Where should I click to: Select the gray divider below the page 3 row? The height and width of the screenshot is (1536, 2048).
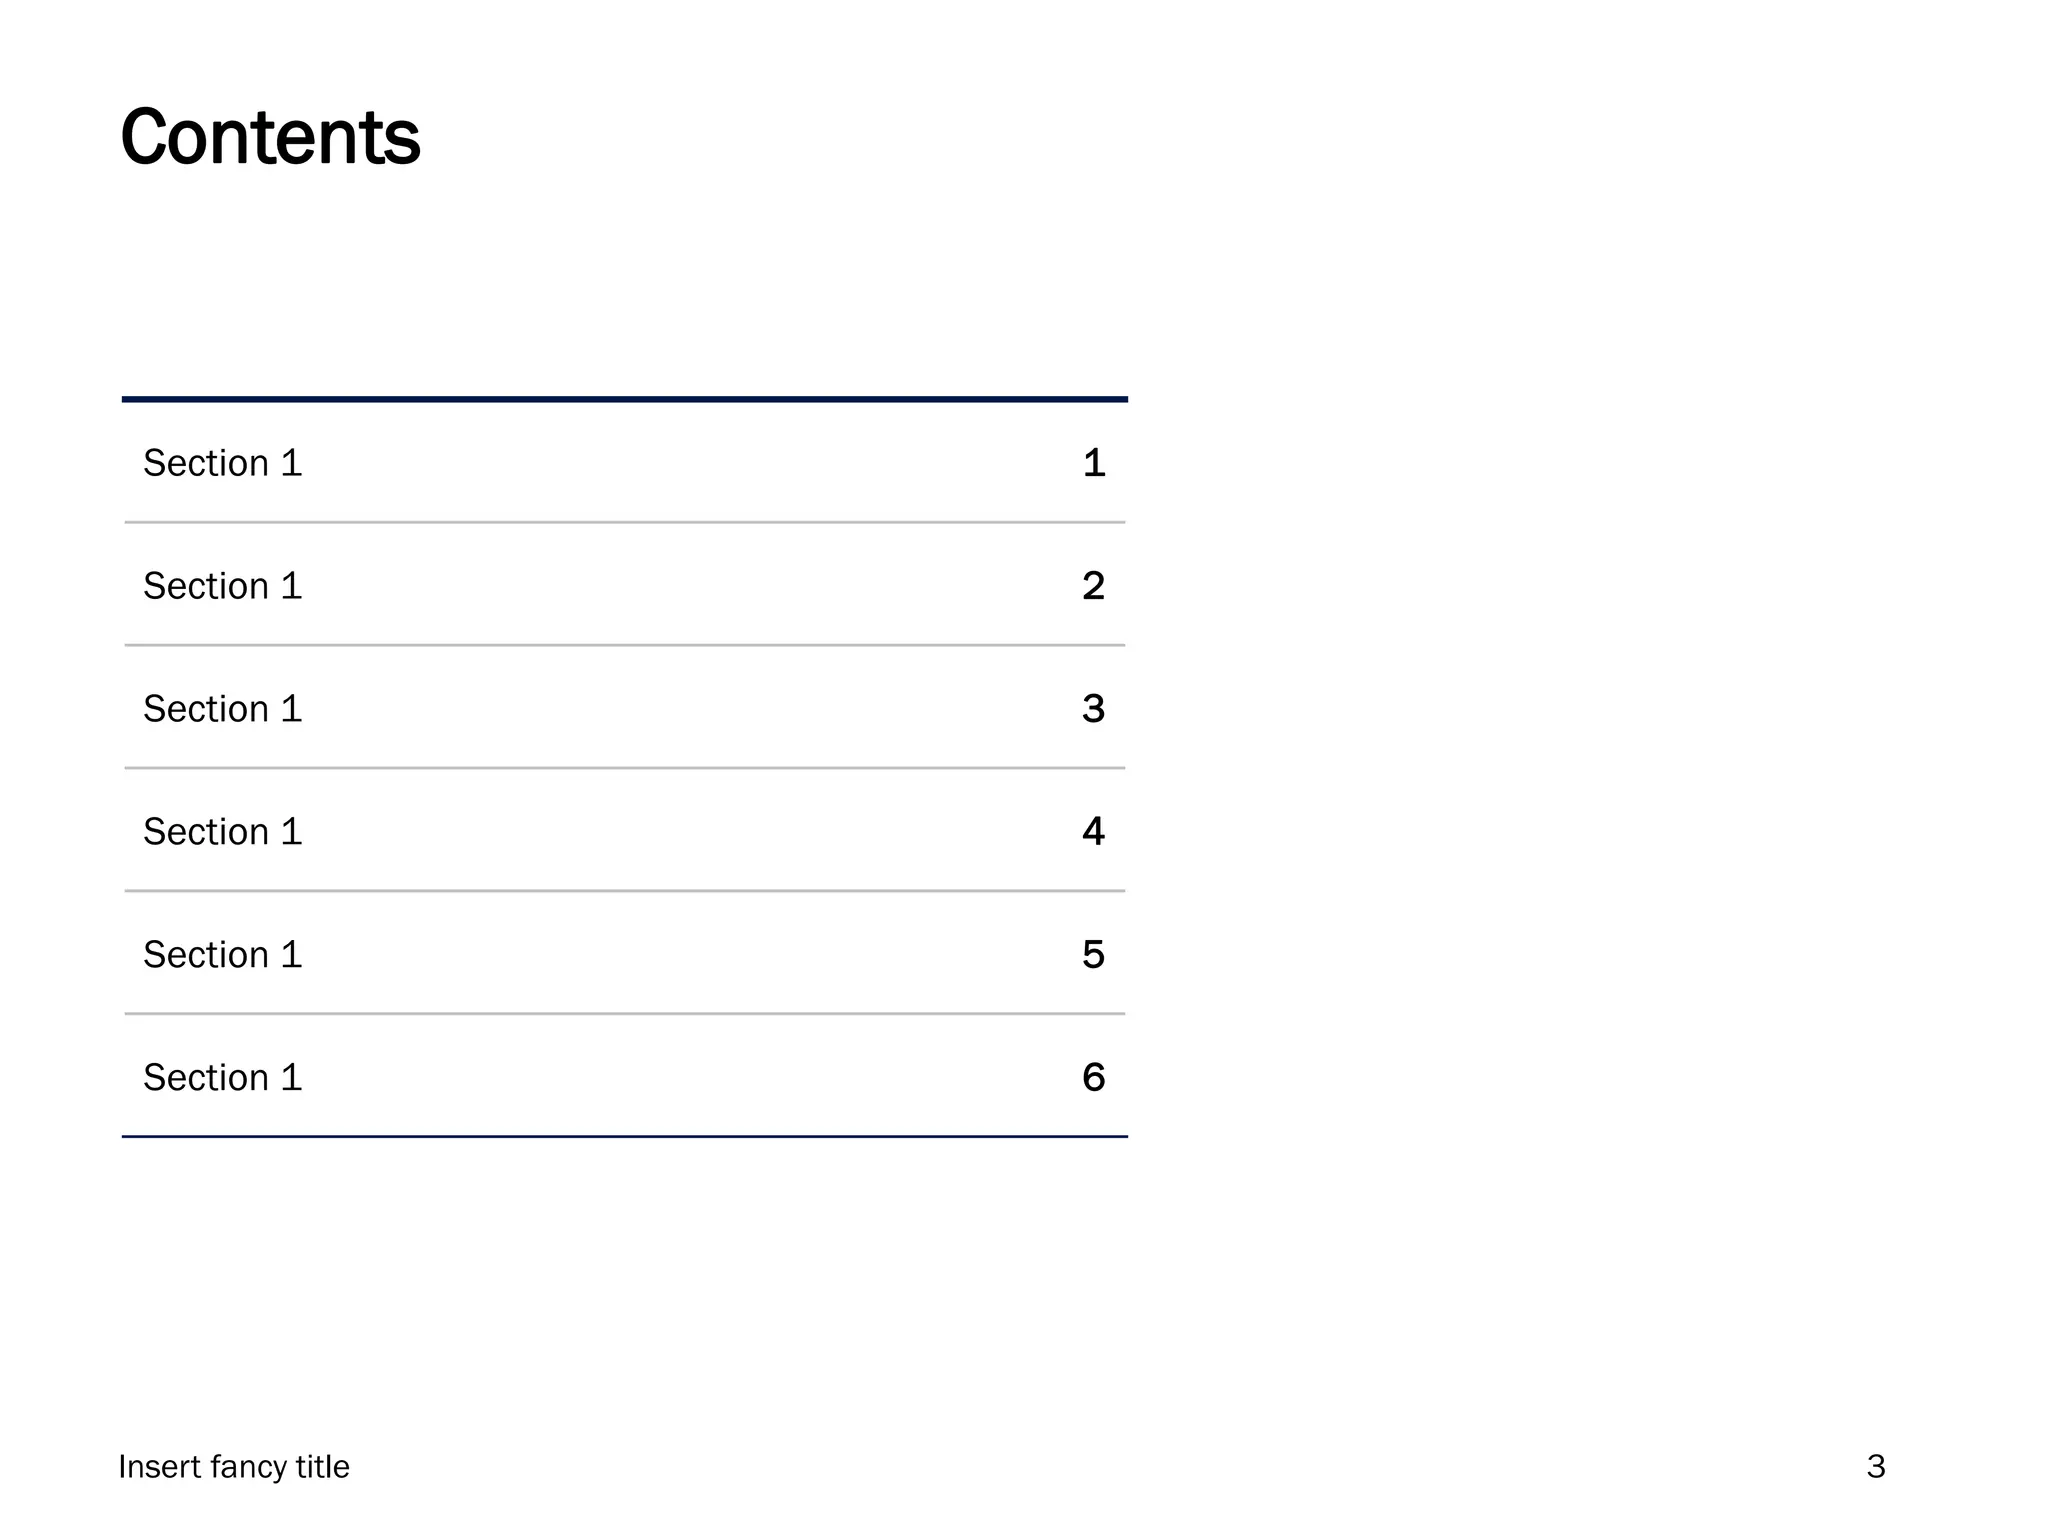point(625,768)
